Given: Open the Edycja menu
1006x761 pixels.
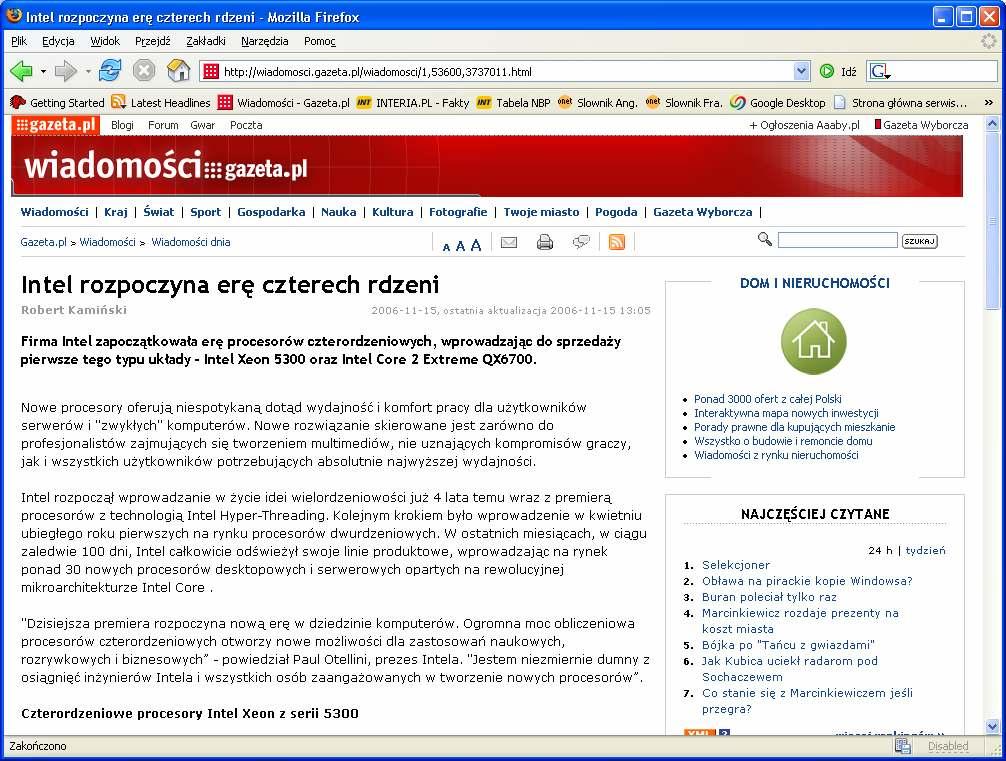Looking at the screenshot, I should click(58, 41).
